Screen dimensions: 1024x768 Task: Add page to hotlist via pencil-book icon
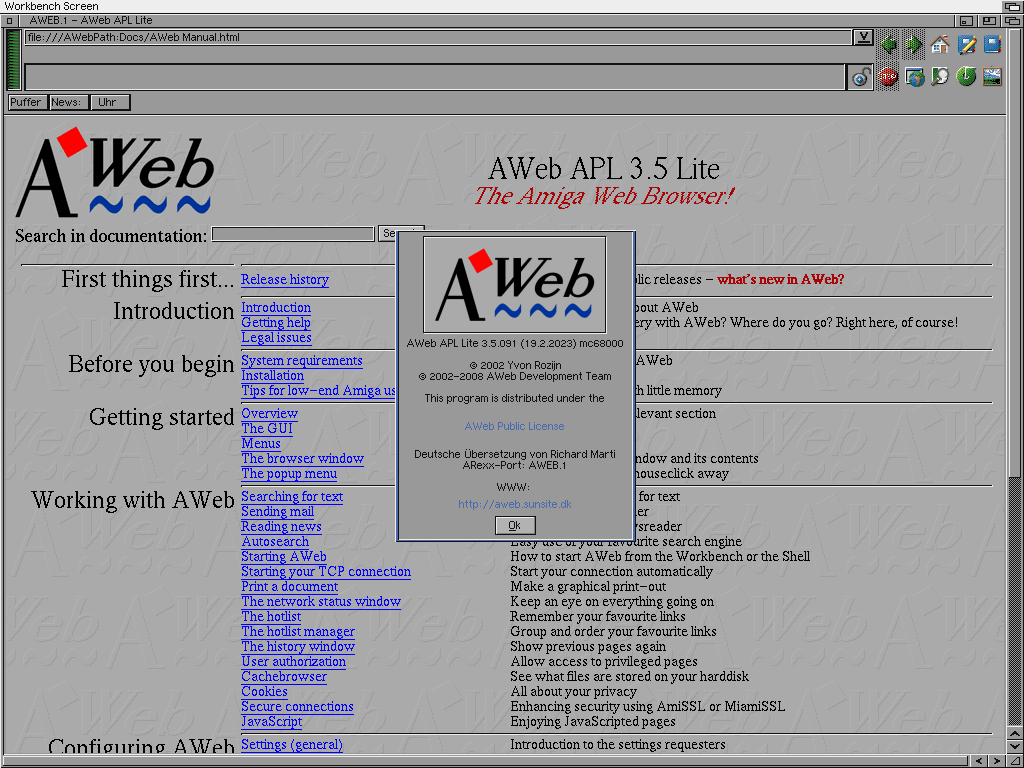[x=966, y=44]
